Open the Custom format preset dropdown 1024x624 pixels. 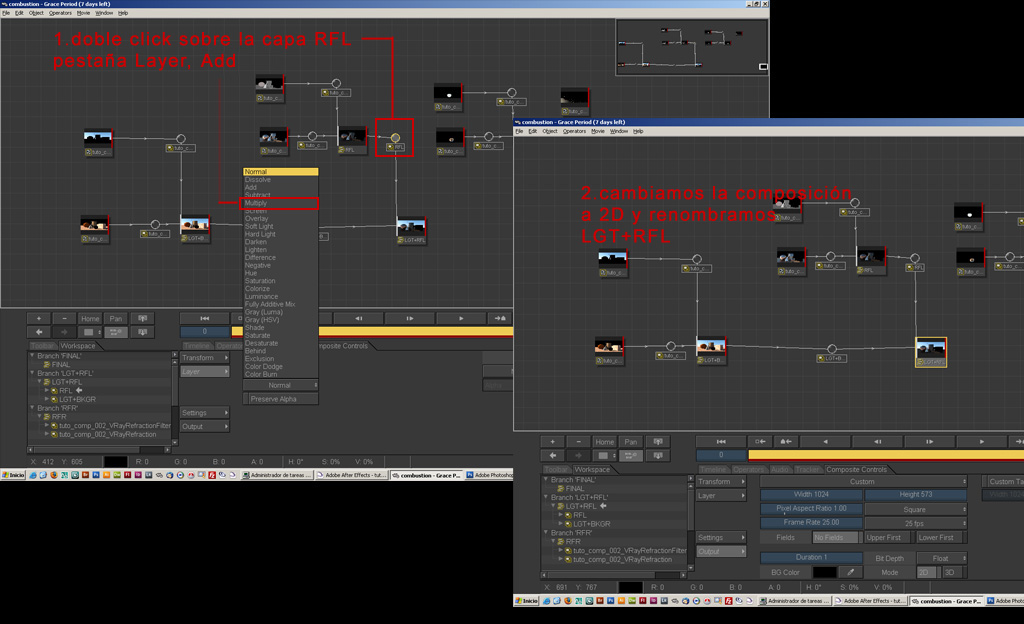863,481
